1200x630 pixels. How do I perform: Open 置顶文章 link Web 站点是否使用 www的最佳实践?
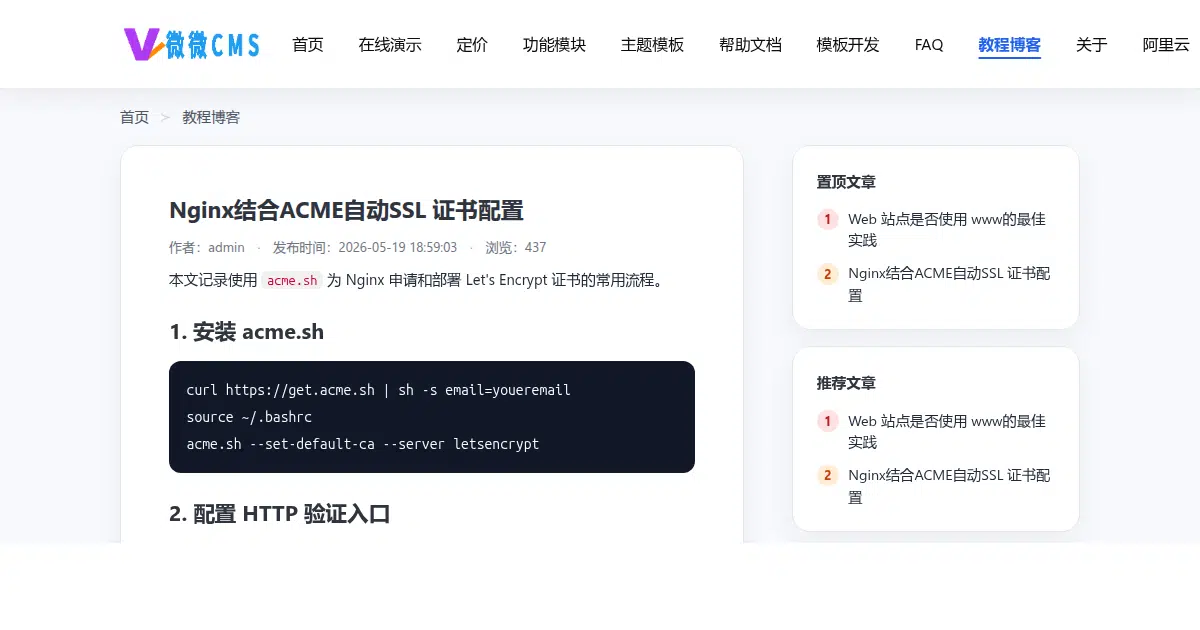click(x=947, y=229)
